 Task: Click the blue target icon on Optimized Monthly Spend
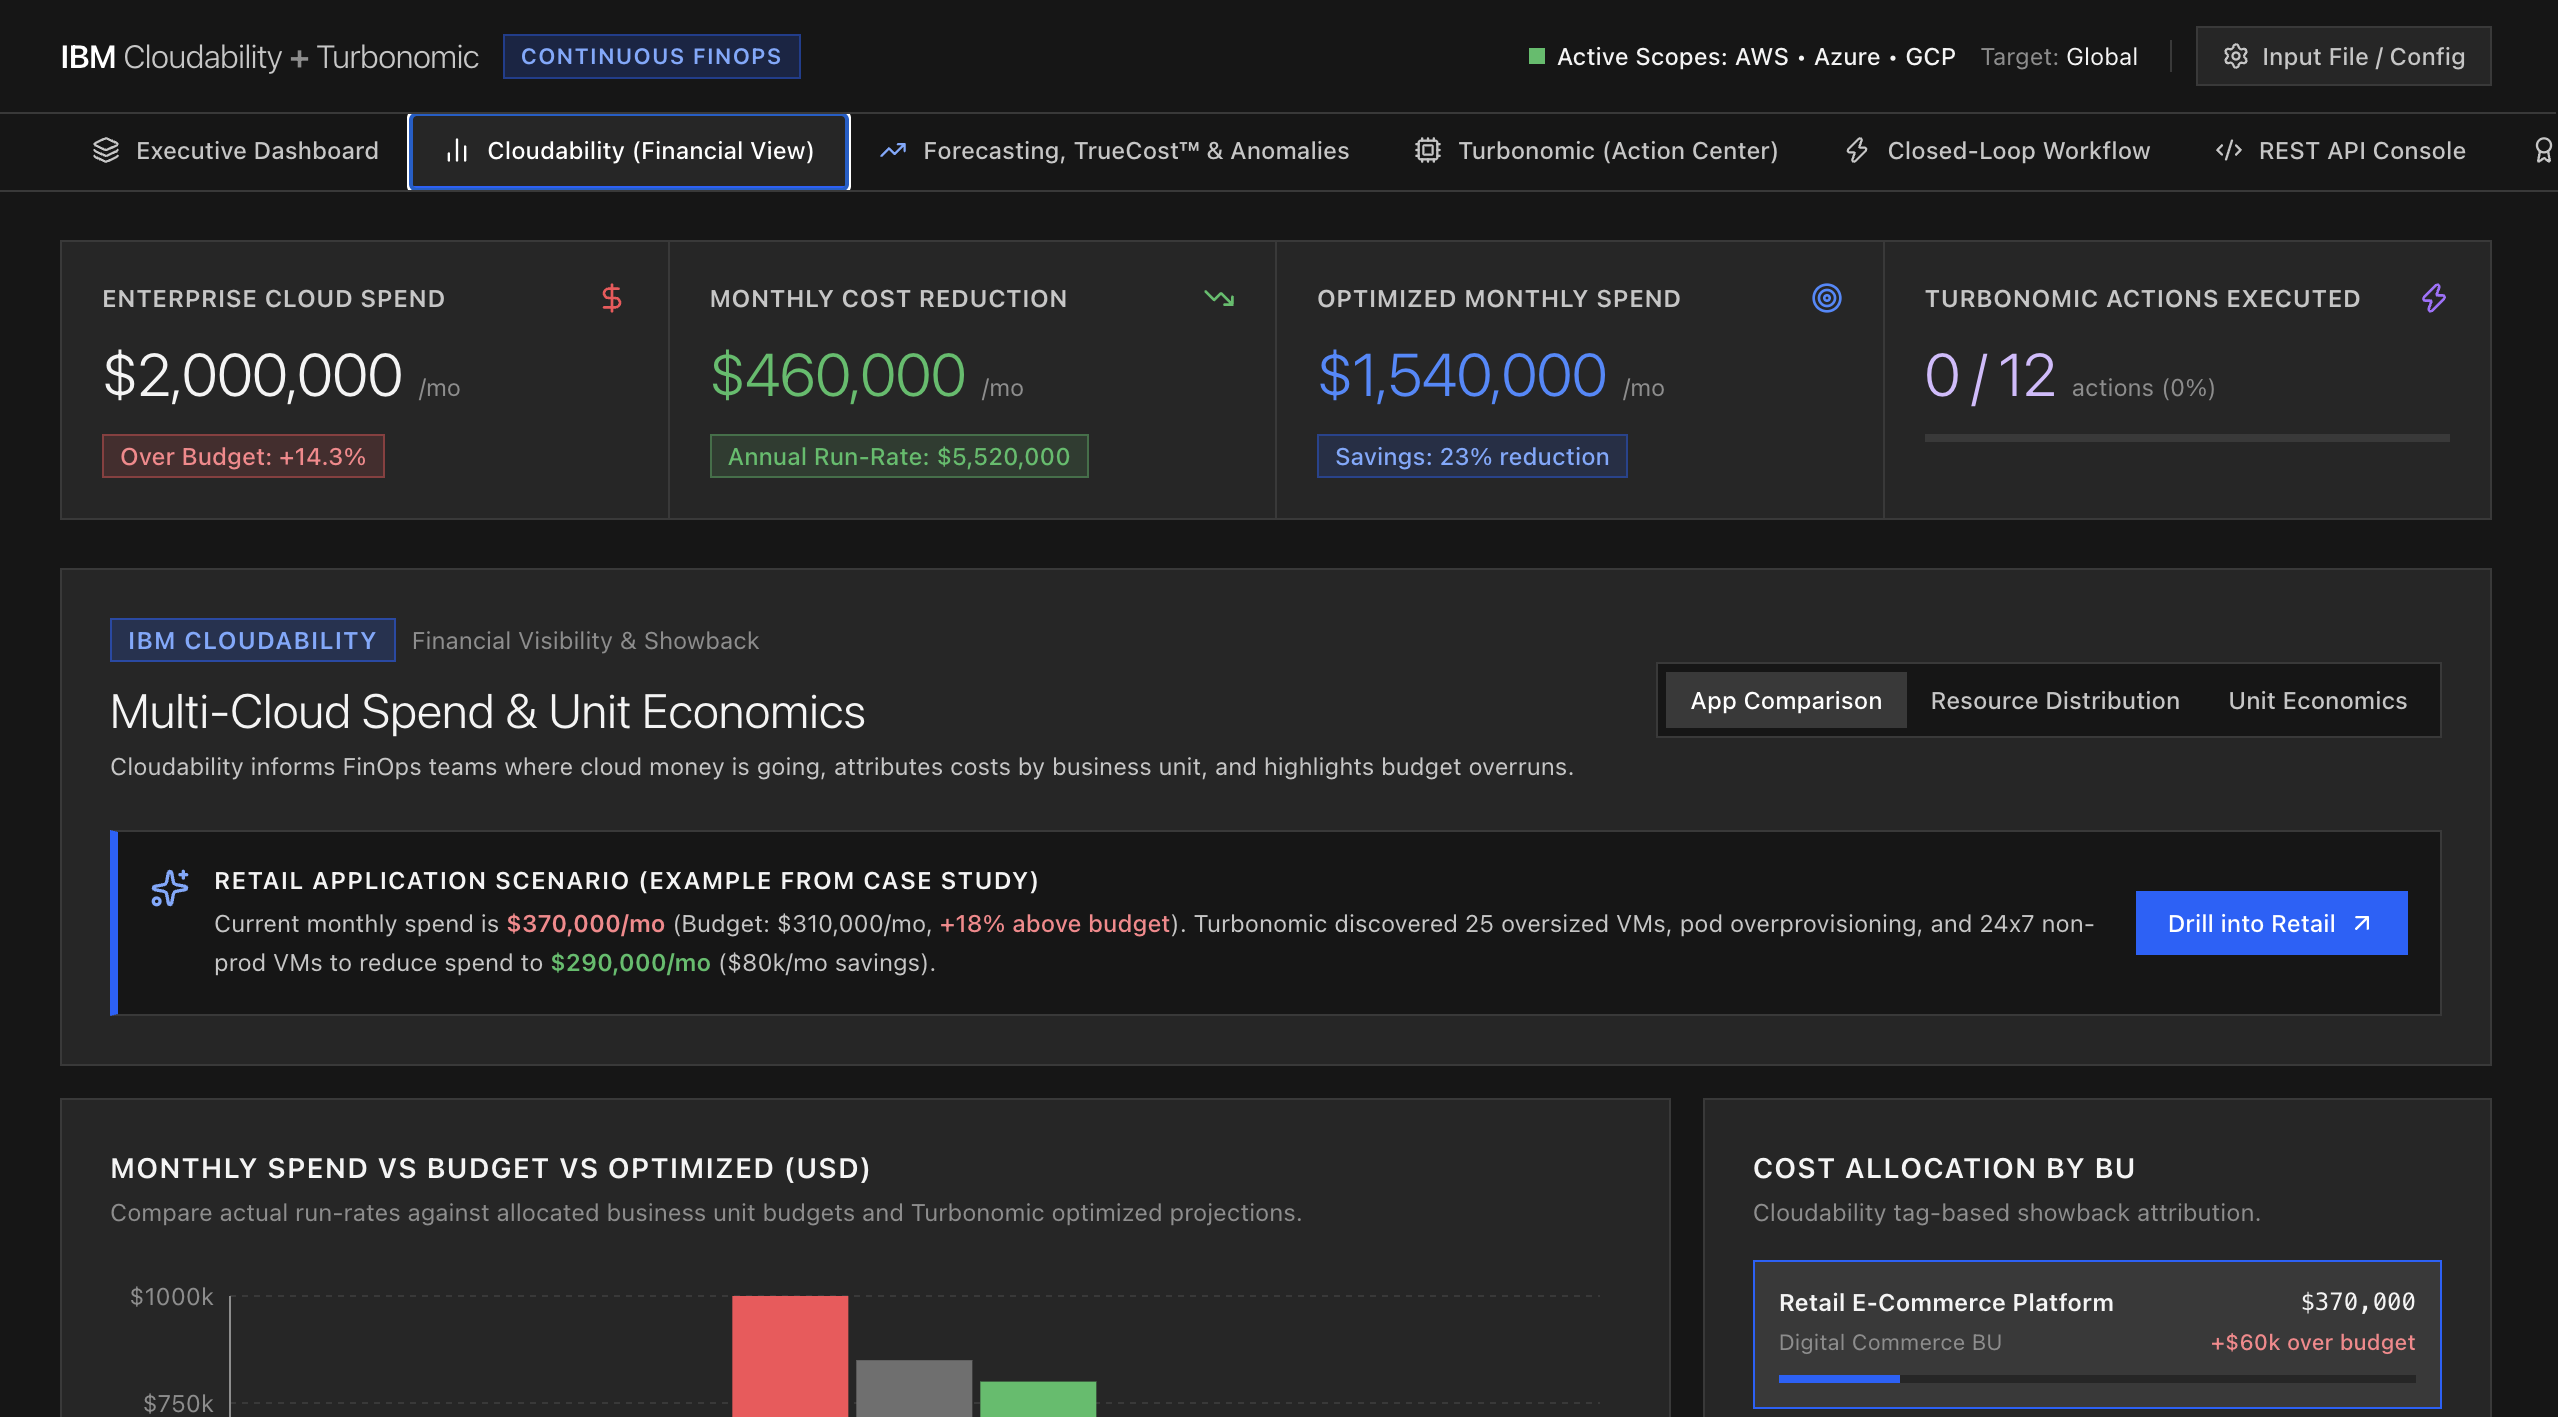click(1827, 298)
